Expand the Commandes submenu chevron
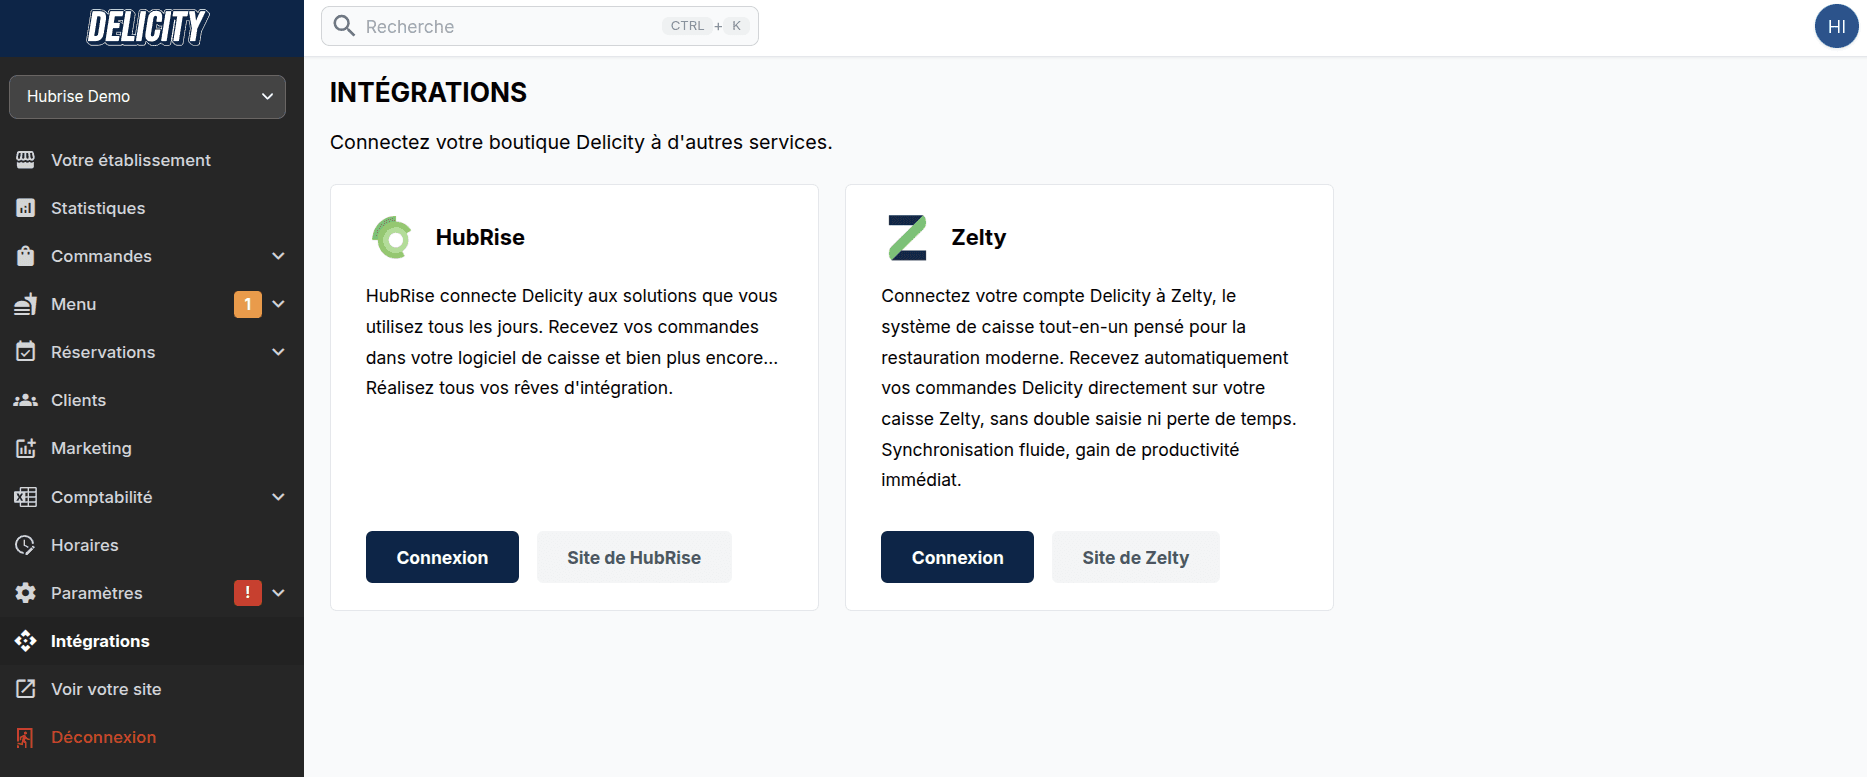This screenshot has height=777, width=1867. tap(279, 256)
